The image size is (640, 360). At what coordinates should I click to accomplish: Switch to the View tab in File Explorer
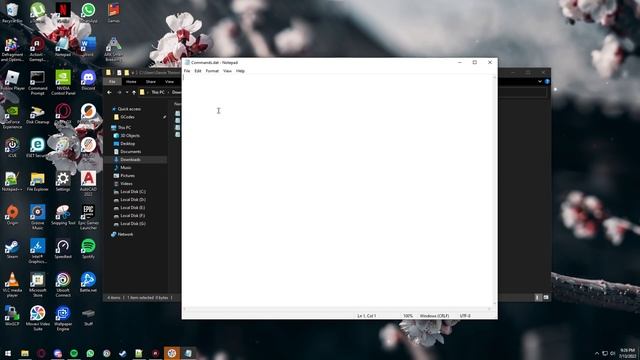(169, 82)
